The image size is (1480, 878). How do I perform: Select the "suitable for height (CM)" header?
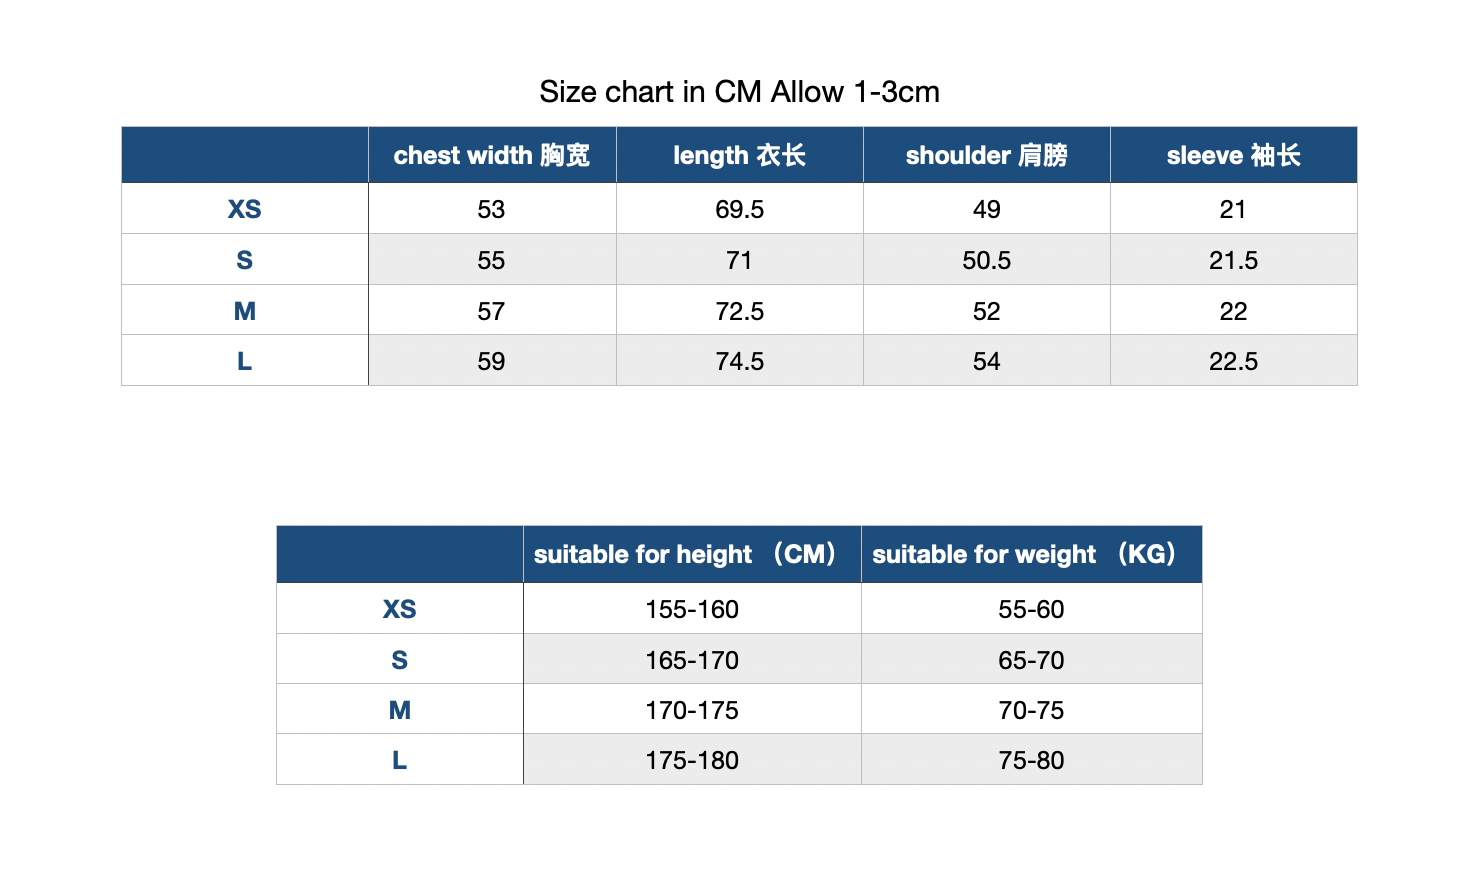point(691,554)
